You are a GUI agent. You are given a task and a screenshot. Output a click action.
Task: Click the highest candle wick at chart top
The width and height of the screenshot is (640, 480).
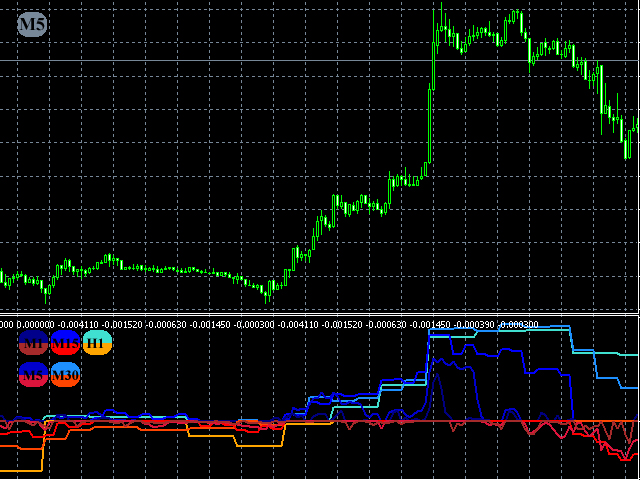[x=442, y=16]
